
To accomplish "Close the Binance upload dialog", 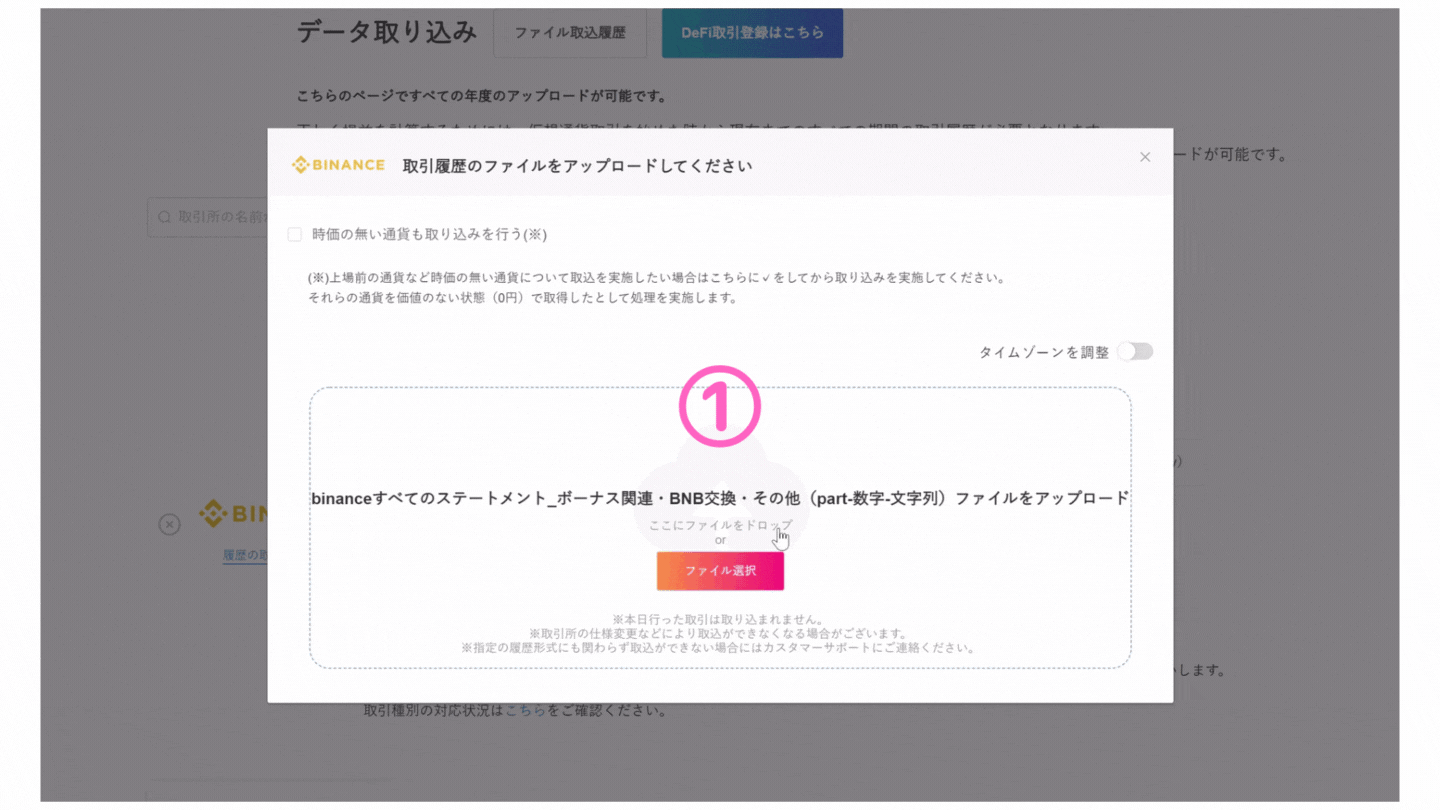I will (1145, 157).
